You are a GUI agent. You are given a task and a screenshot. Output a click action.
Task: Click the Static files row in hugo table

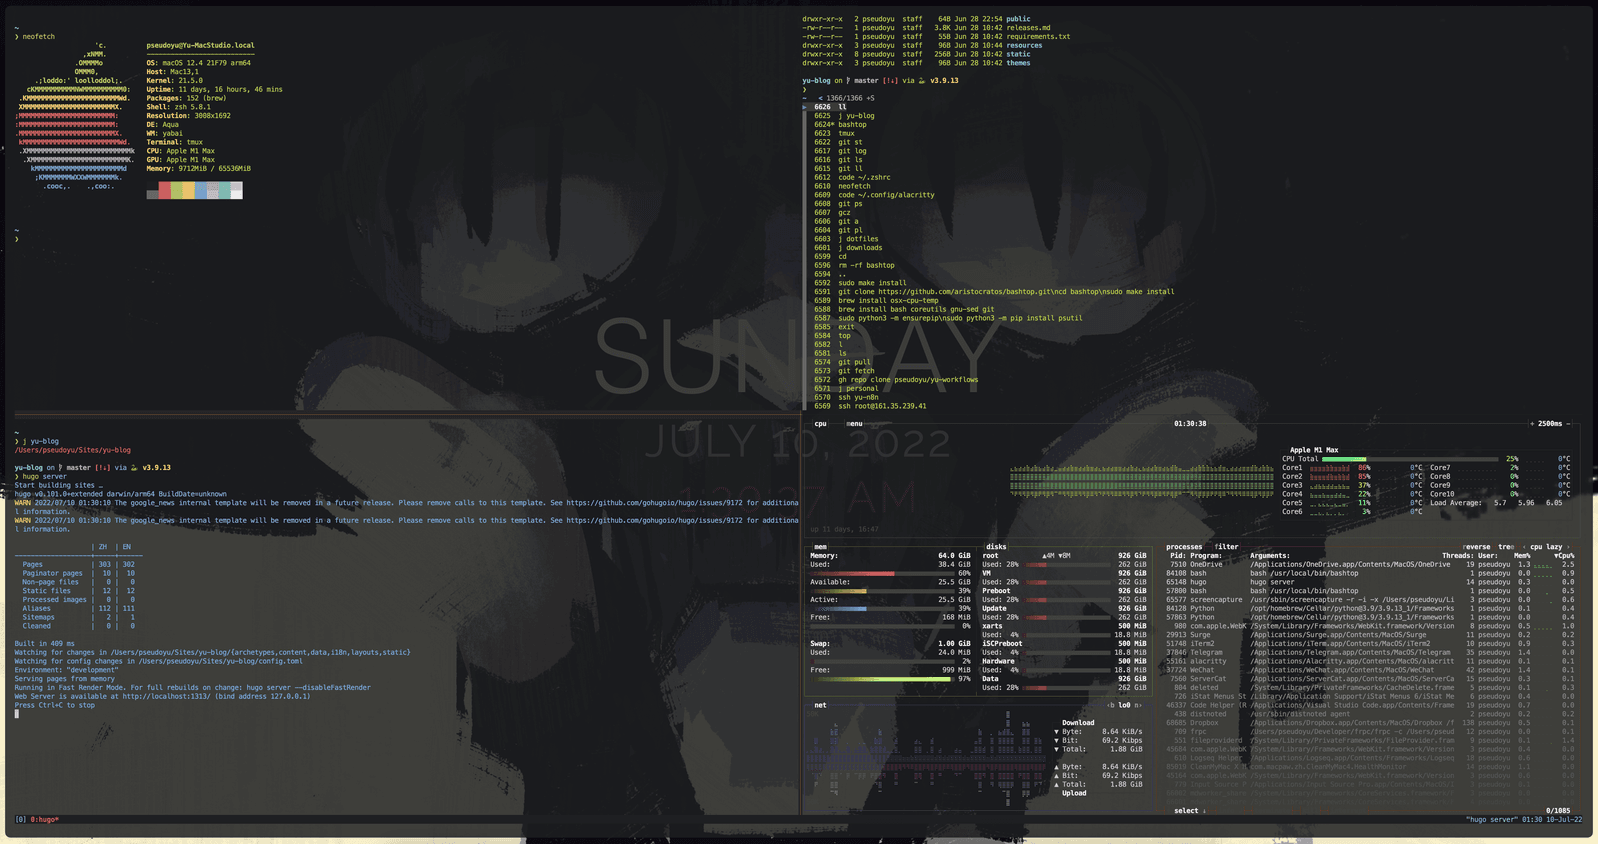click(x=78, y=591)
